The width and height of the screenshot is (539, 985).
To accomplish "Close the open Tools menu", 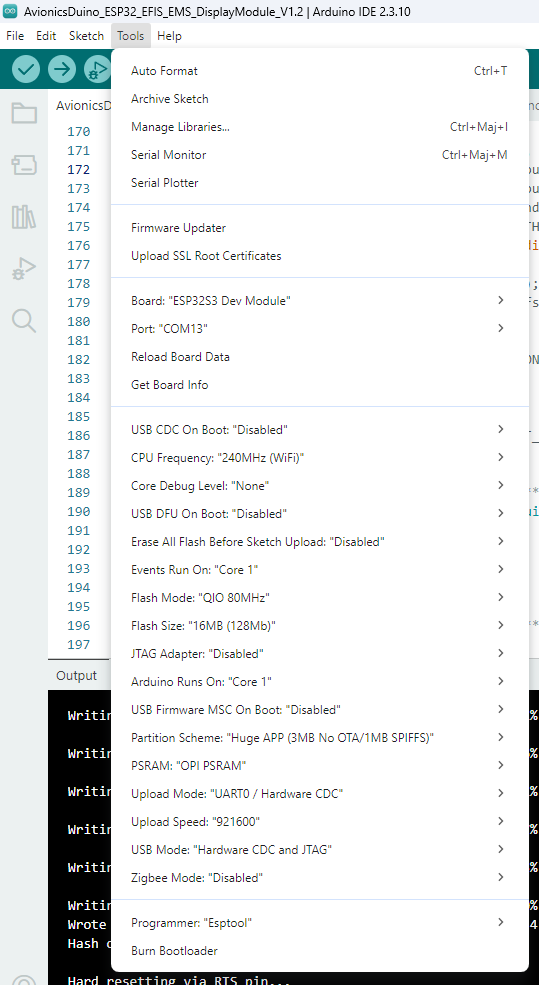I will [131, 36].
